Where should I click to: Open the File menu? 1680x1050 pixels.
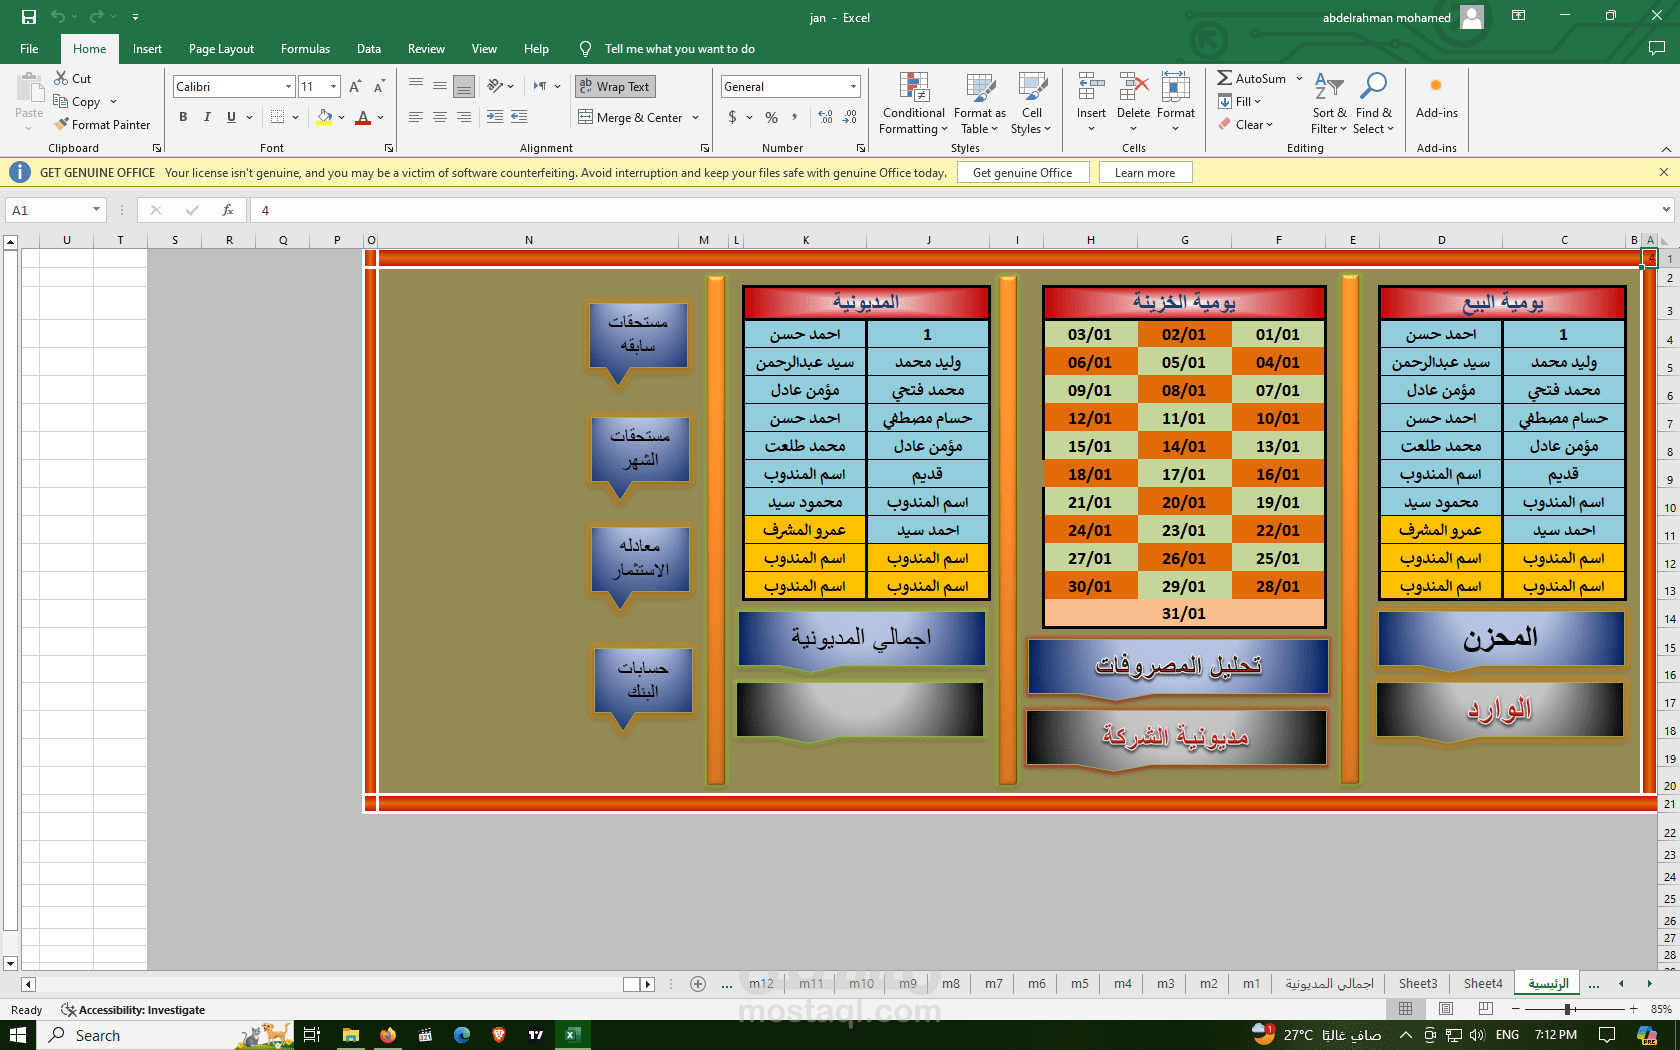29,49
